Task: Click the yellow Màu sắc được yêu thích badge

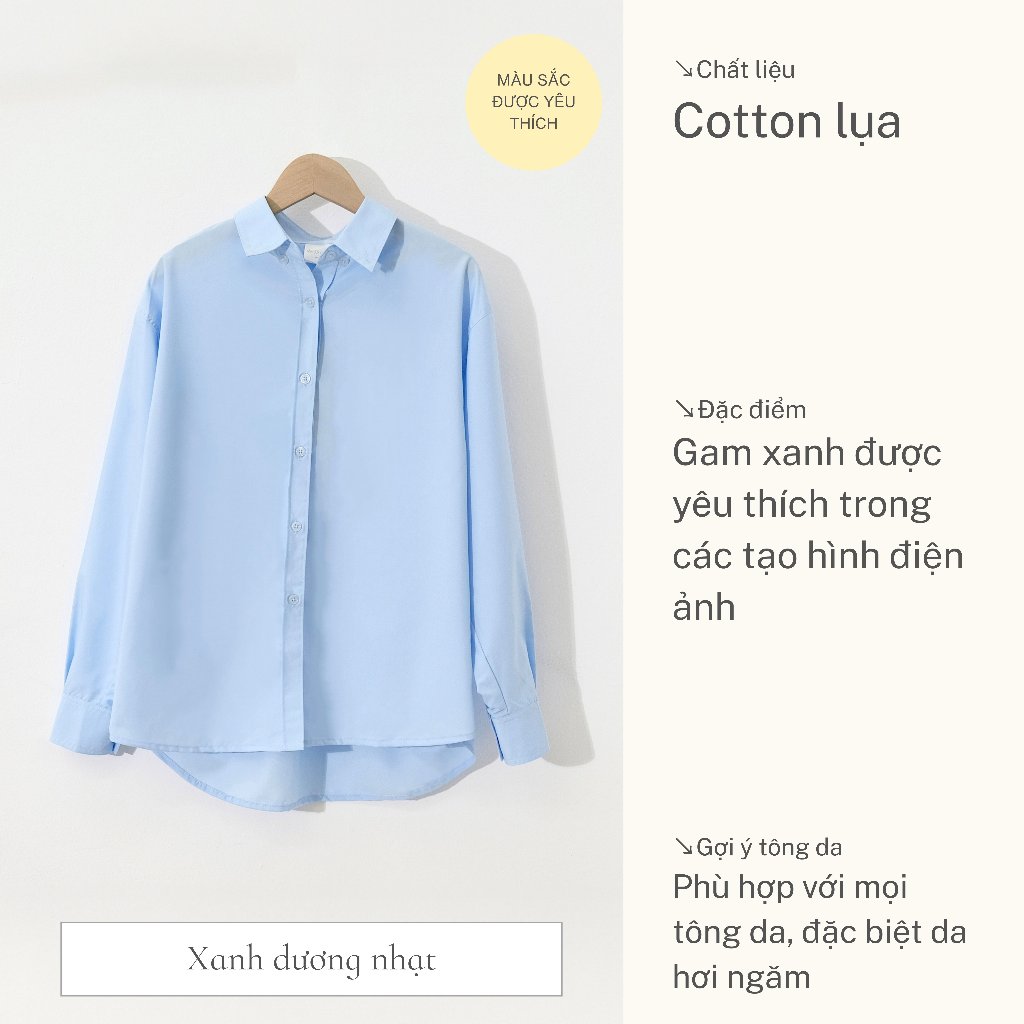Action: click(534, 102)
